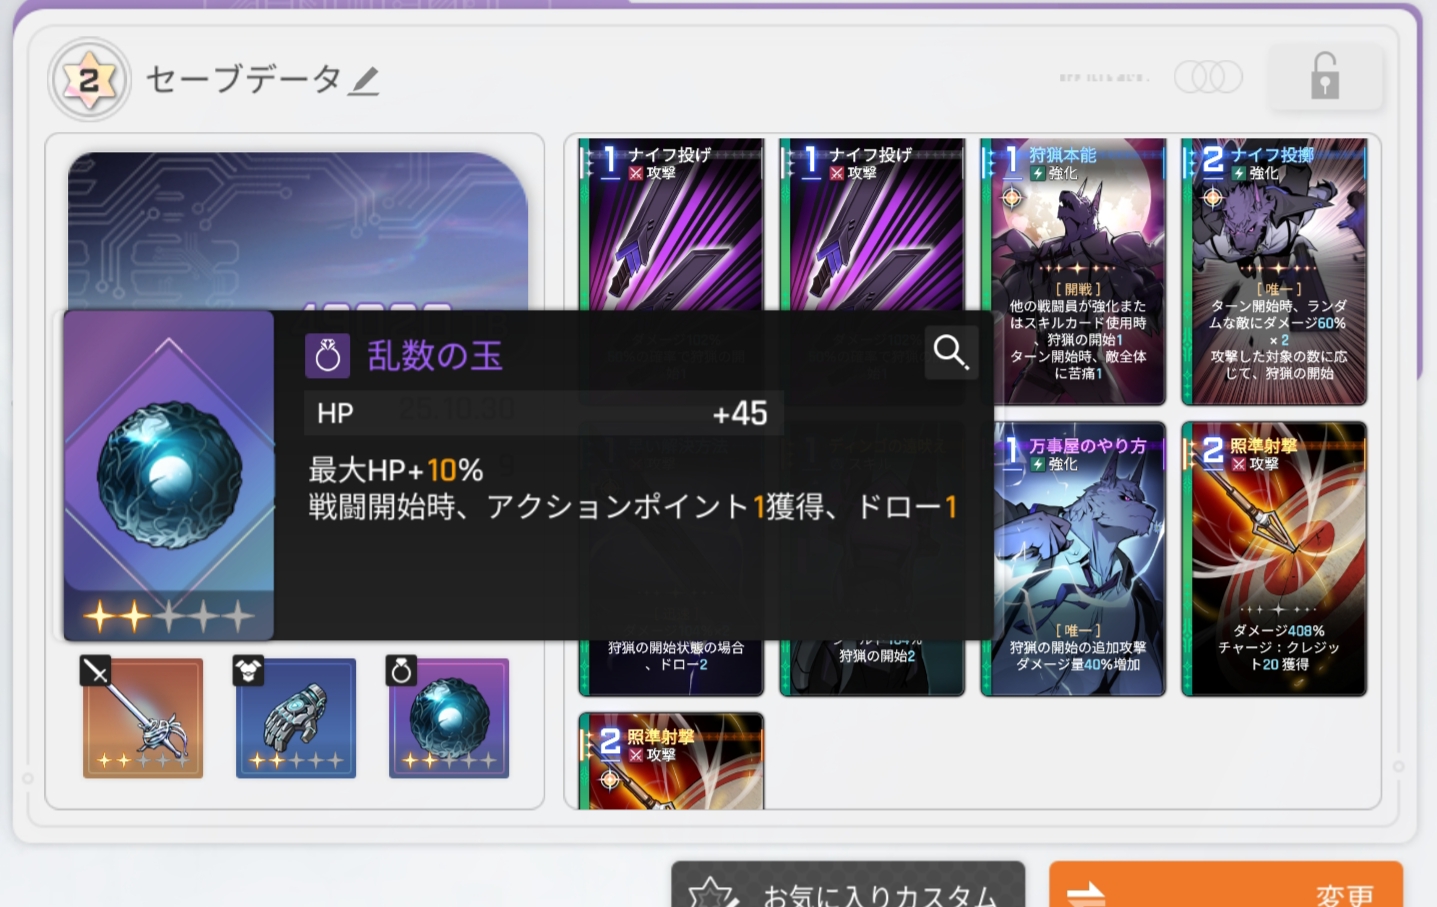Open the 万事屋のやり方 card

tap(1073, 558)
